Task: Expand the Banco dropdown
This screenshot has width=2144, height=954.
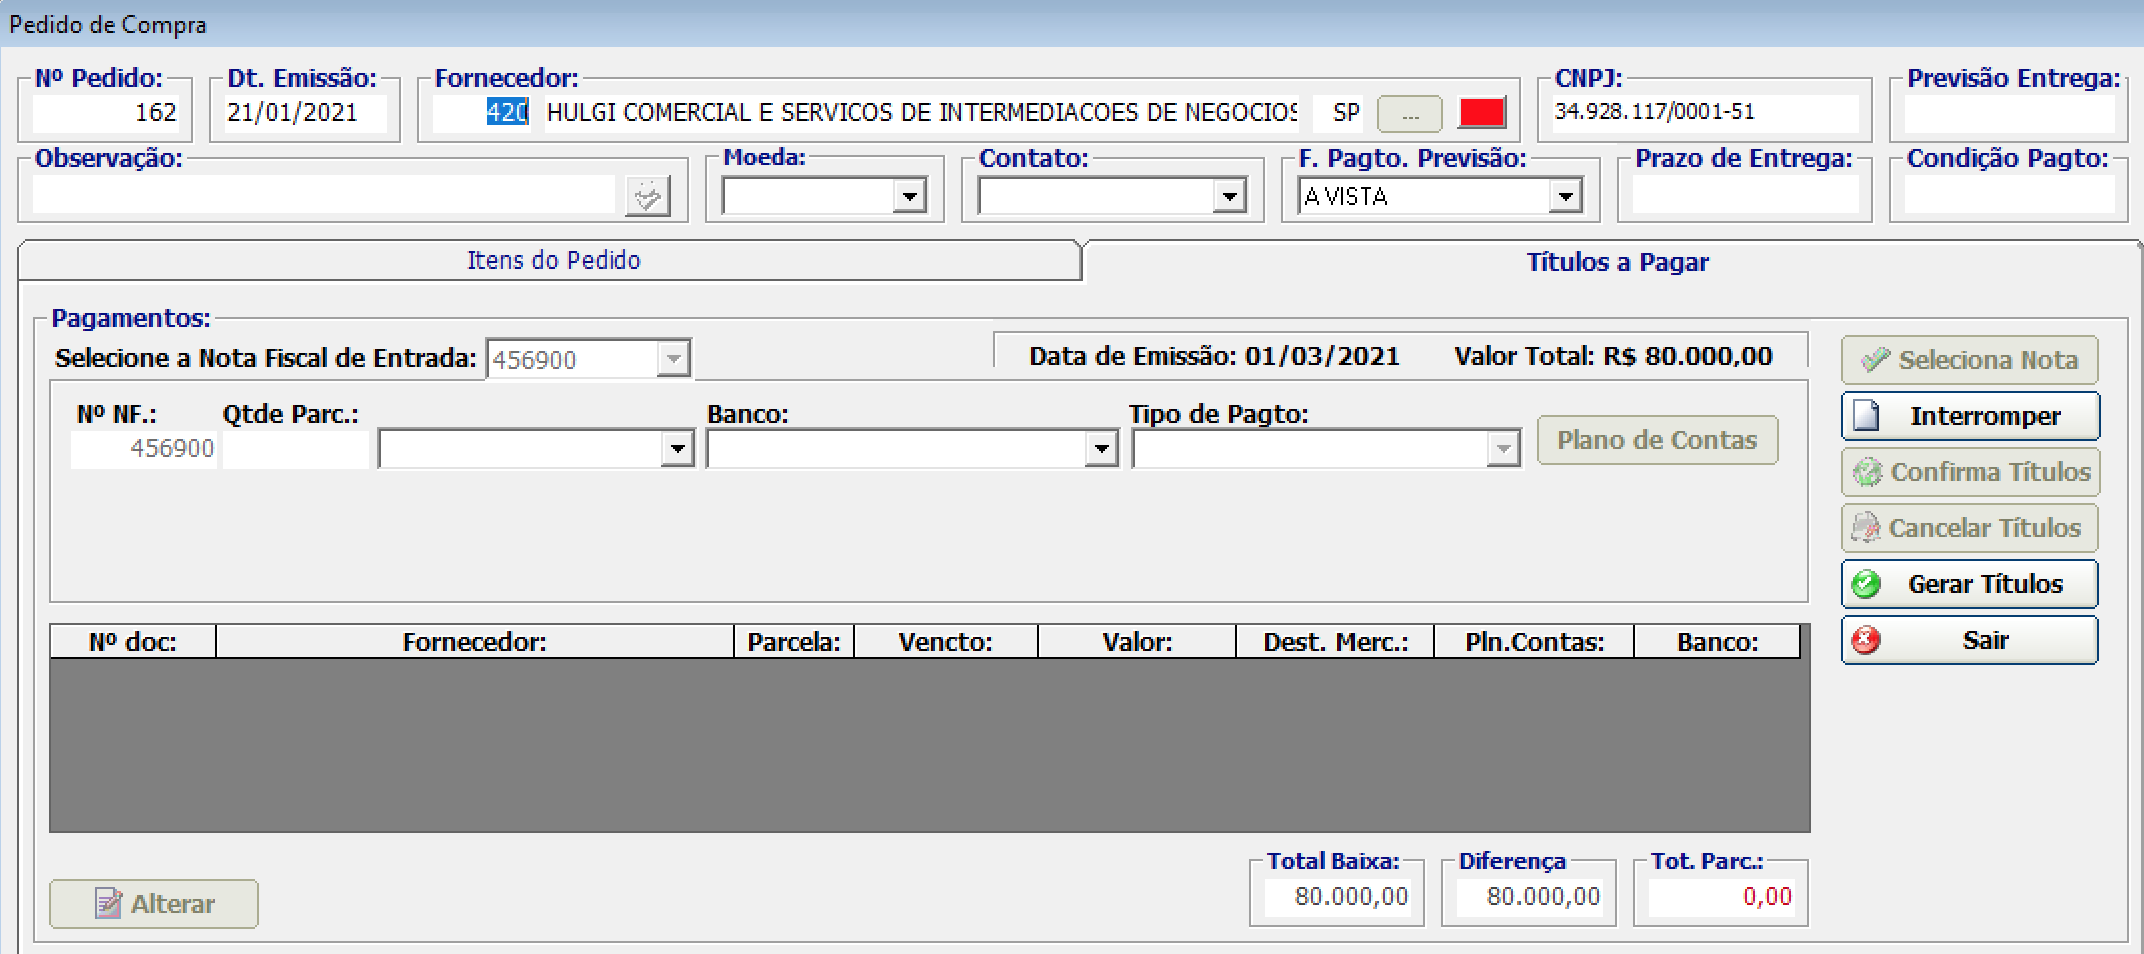Action: pyautogui.click(x=1101, y=448)
